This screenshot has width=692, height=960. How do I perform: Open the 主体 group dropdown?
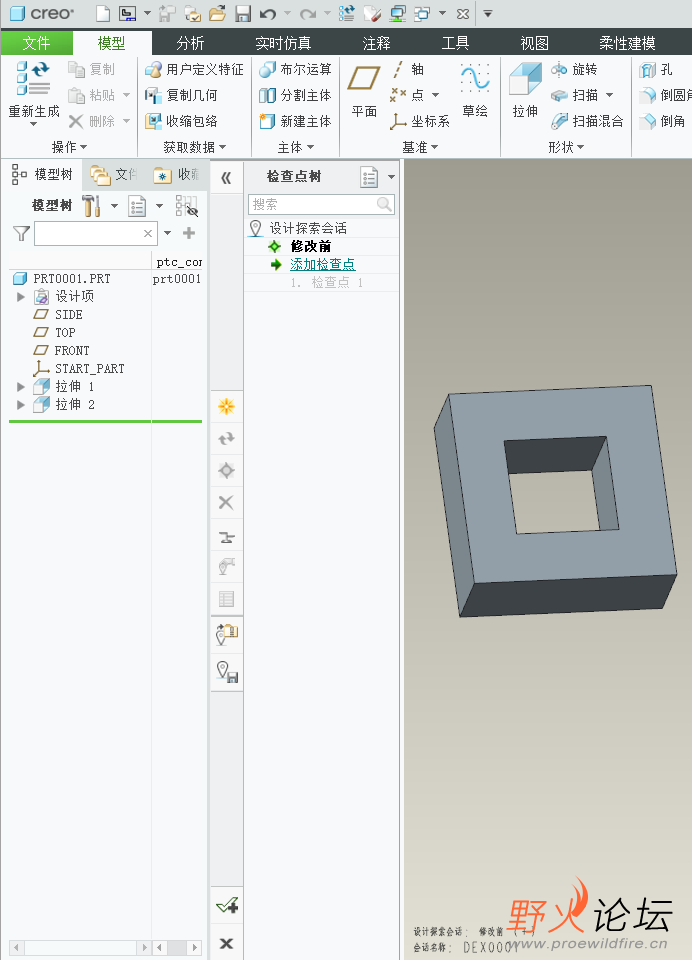pyautogui.click(x=296, y=147)
